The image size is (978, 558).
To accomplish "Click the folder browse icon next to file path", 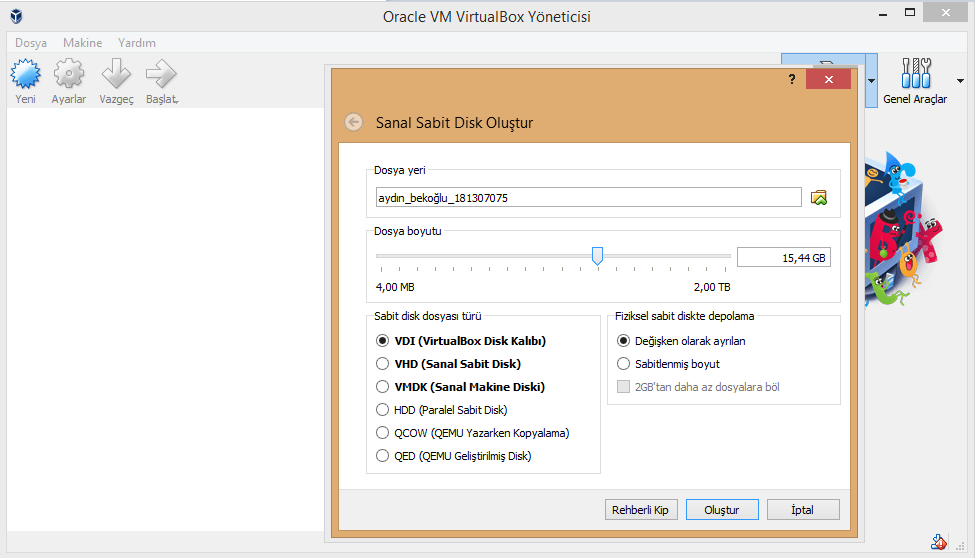I will (818, 198).
